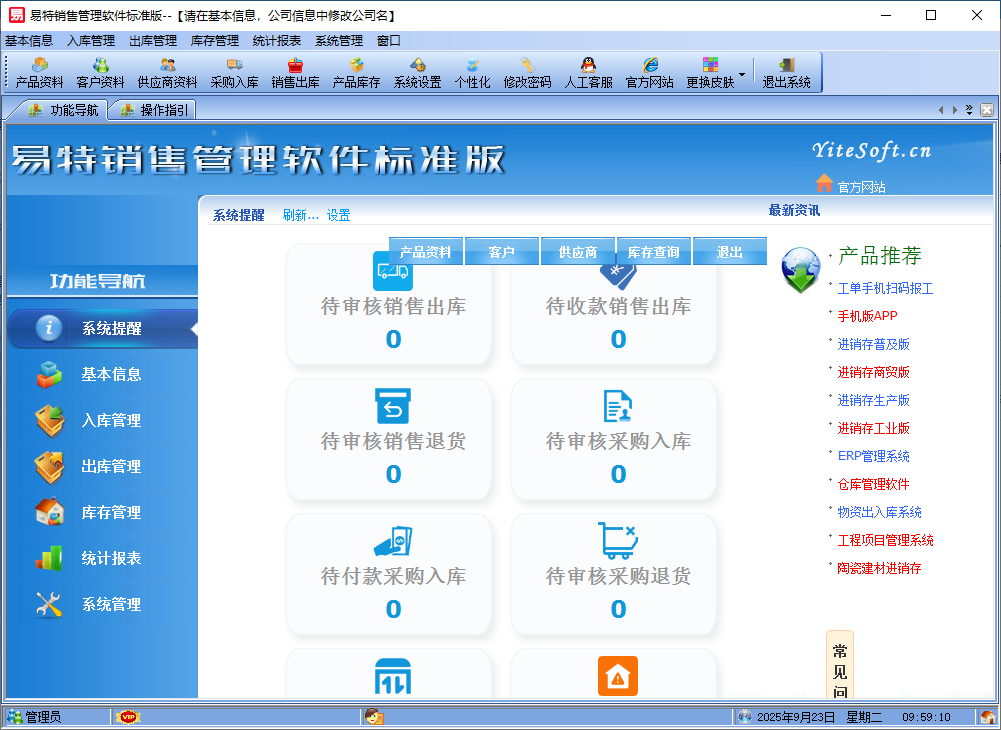This screenshot has height=730, width=1001.
Task: Switch to the 操作指引 tab
Action: [154, 110]
